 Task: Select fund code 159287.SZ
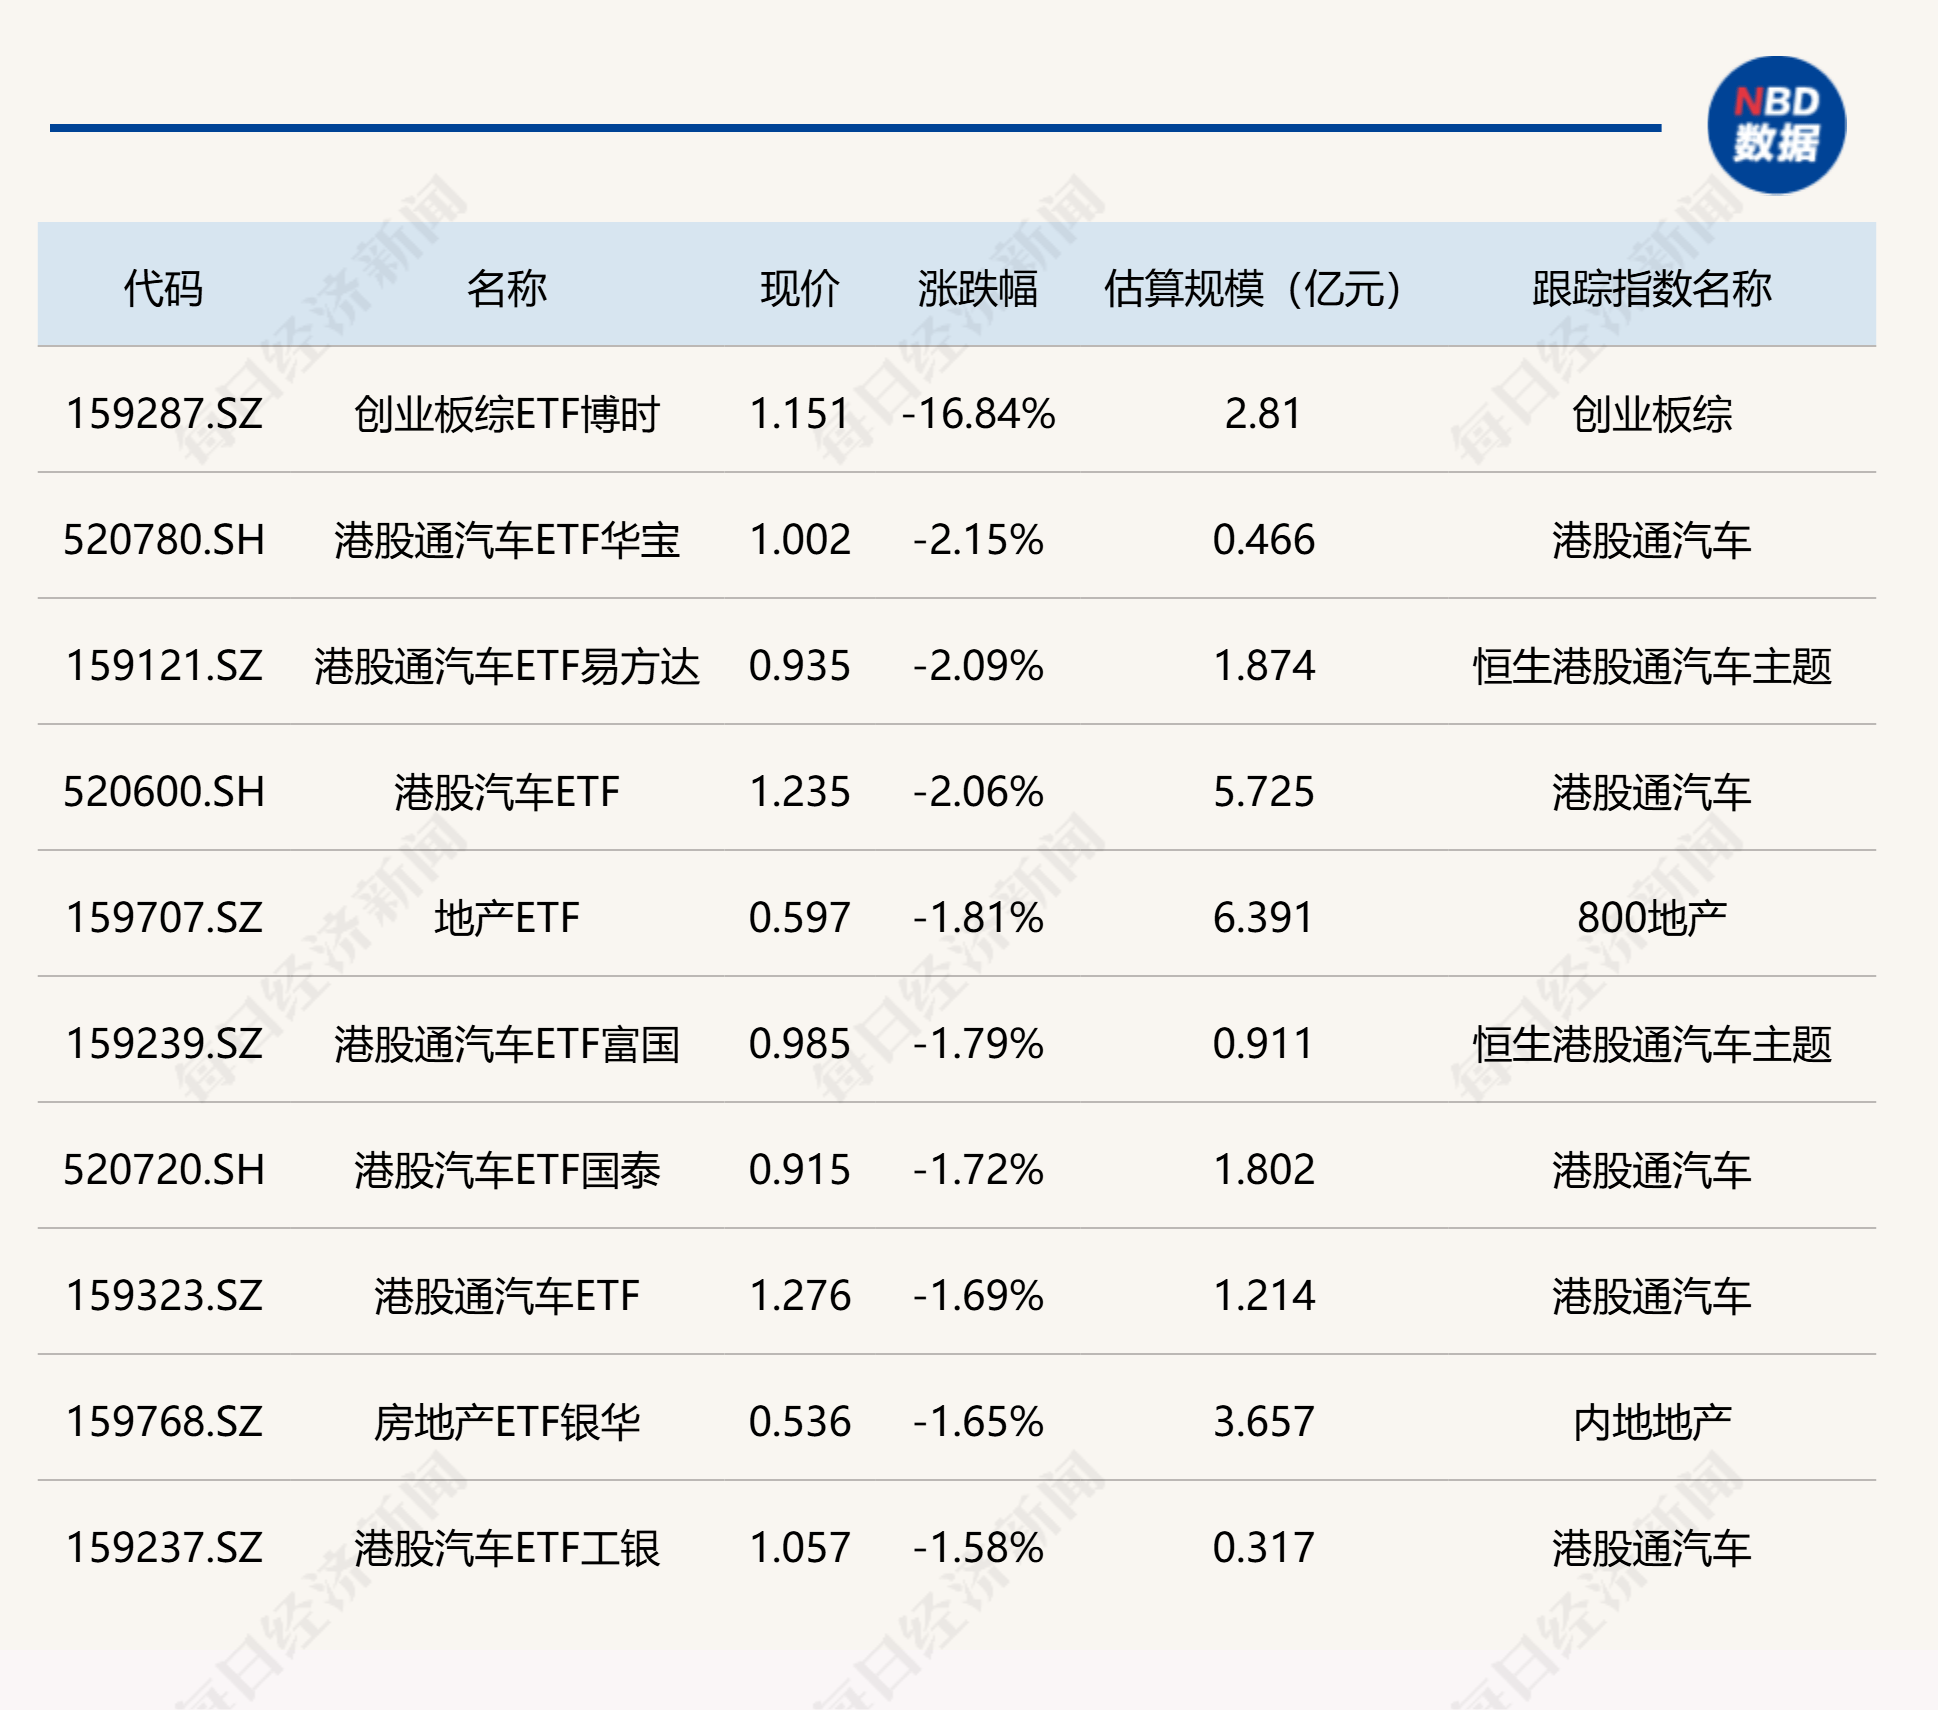(x=164, y=413)
